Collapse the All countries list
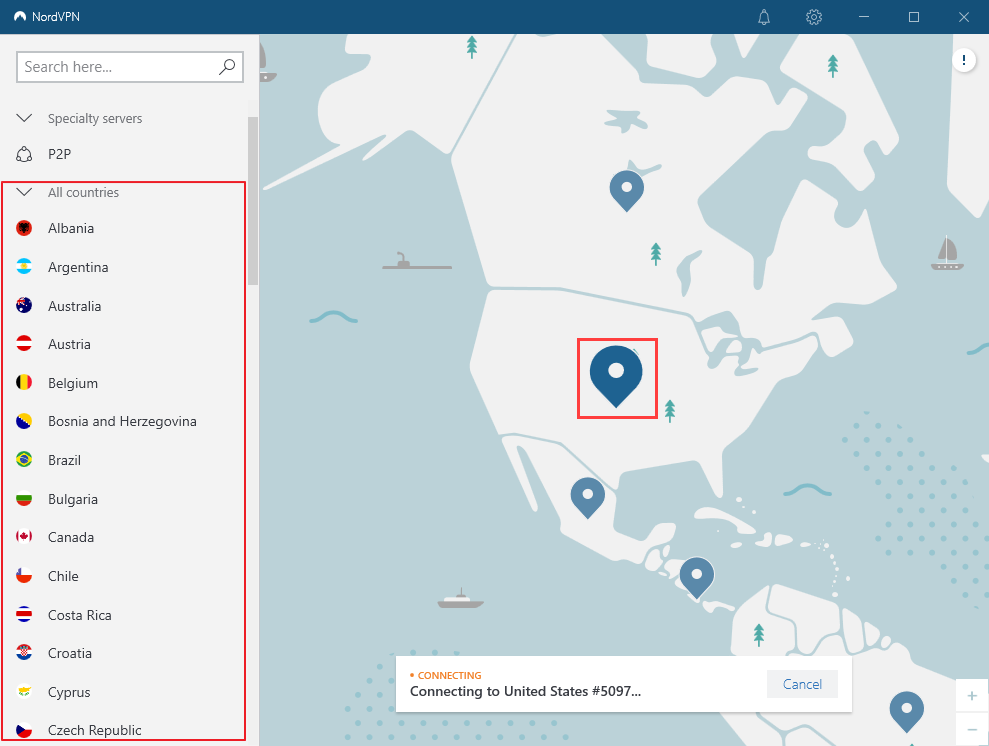 [25, 192]
